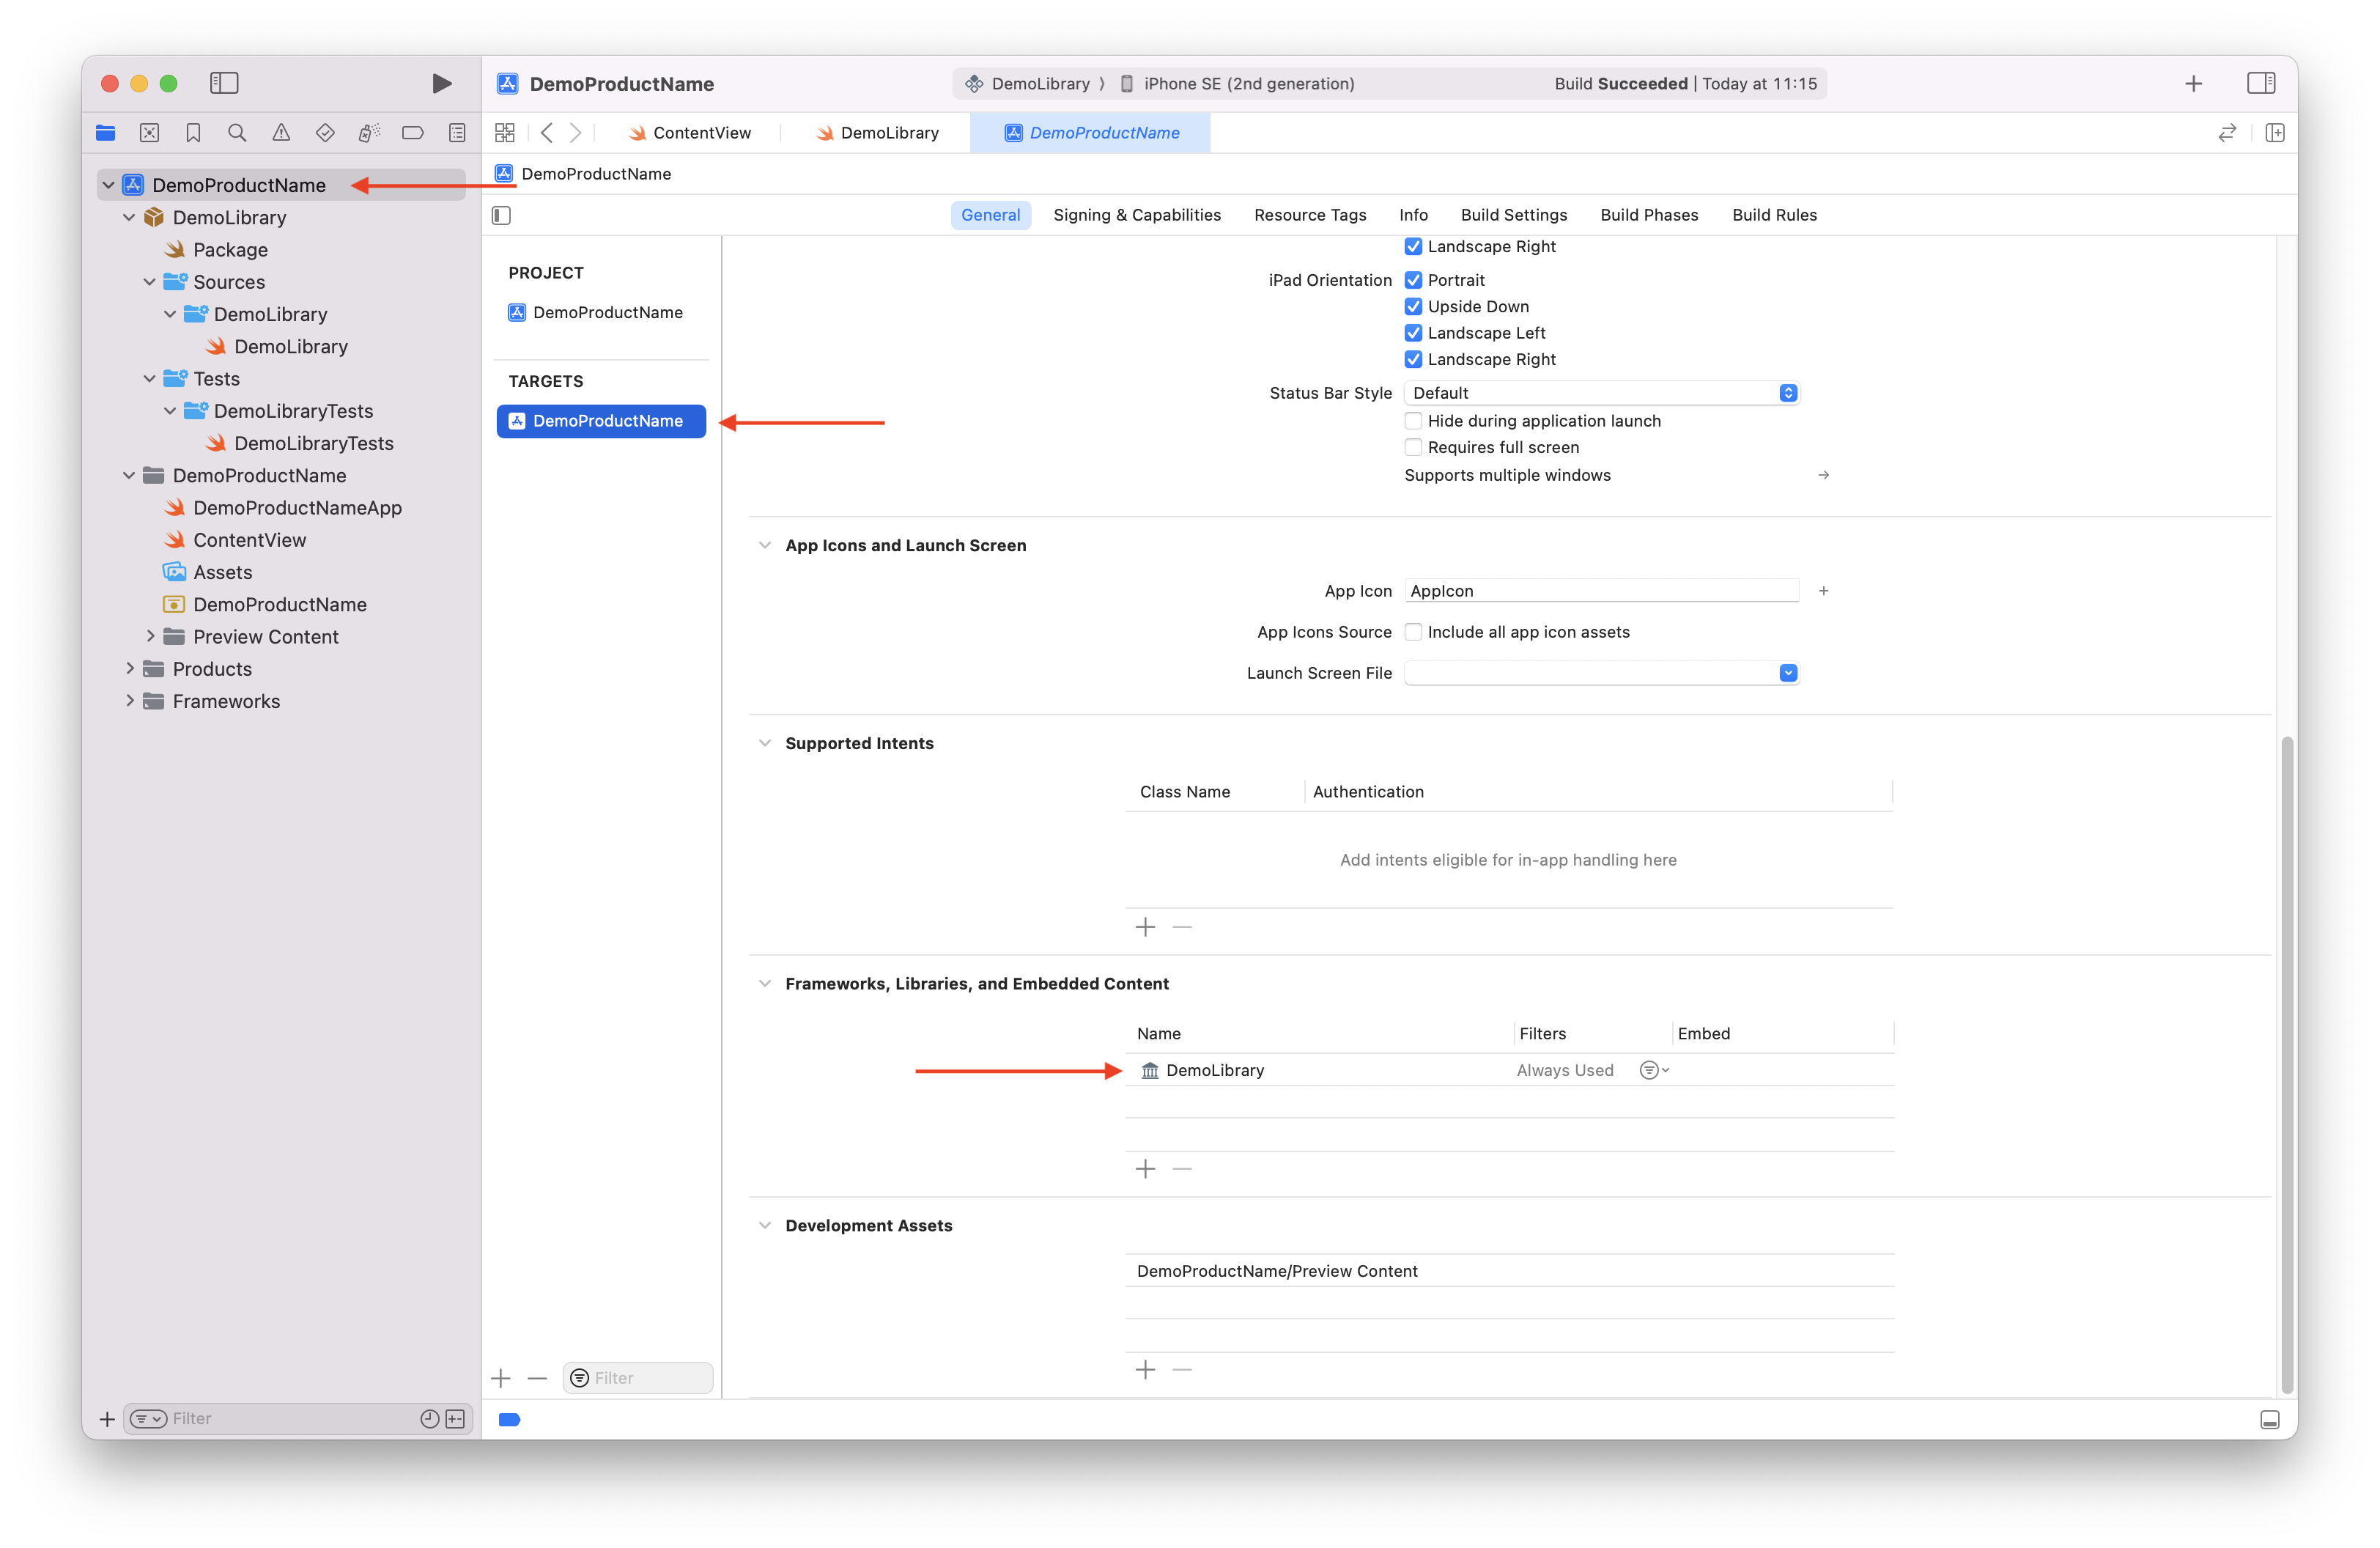Collapse the Development Assets section
The image size is (2380, 1548).
[765, 1226]
